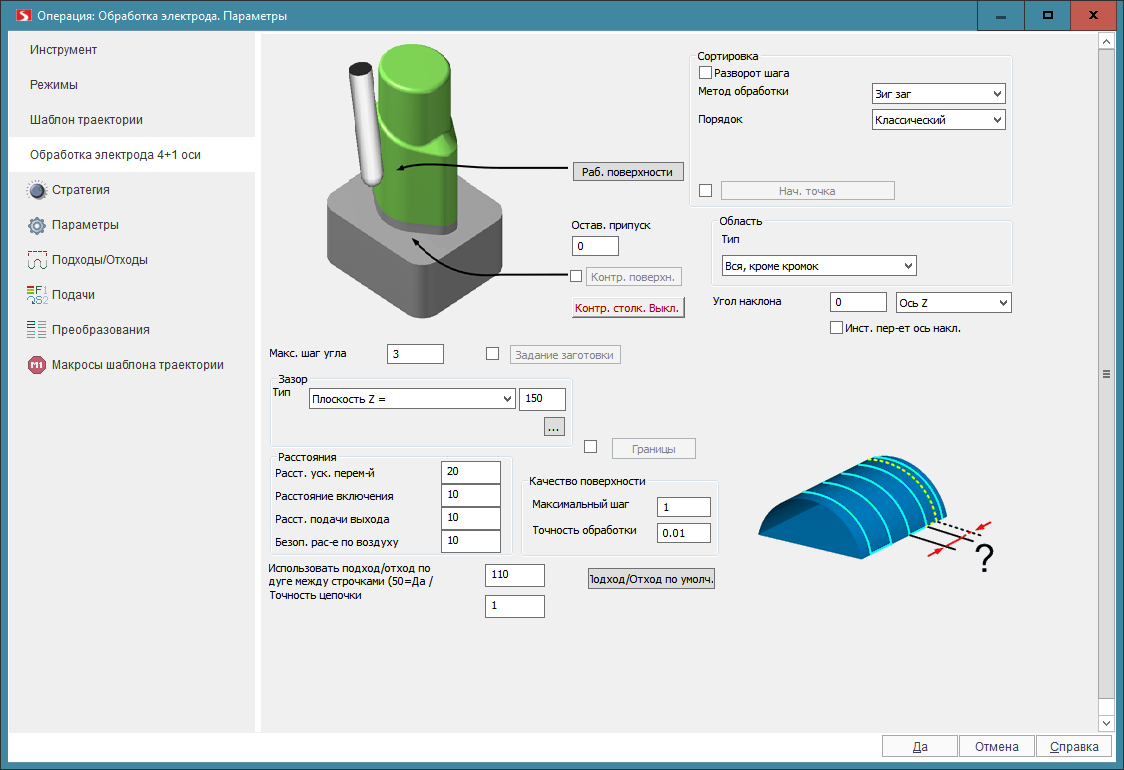Viewport: 1124px width, 770px height.
Task: Click the Параметры gear icon
Action: point(37,225)
